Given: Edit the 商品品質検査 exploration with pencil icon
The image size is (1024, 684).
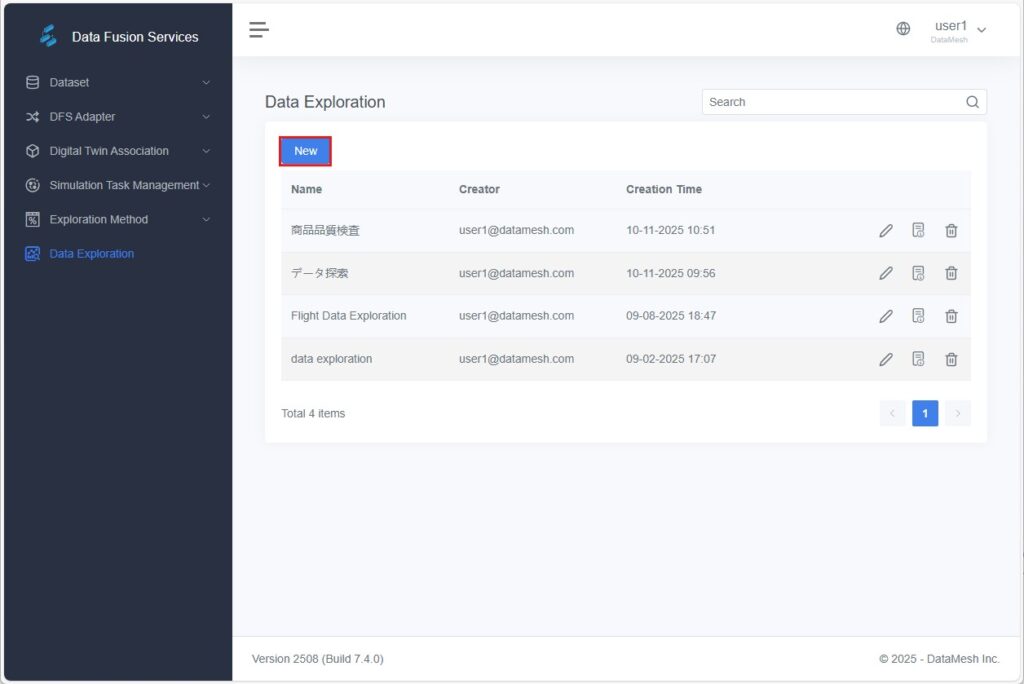Looking at the screenshot, I should pyautogui.click(x=886, y=231).
